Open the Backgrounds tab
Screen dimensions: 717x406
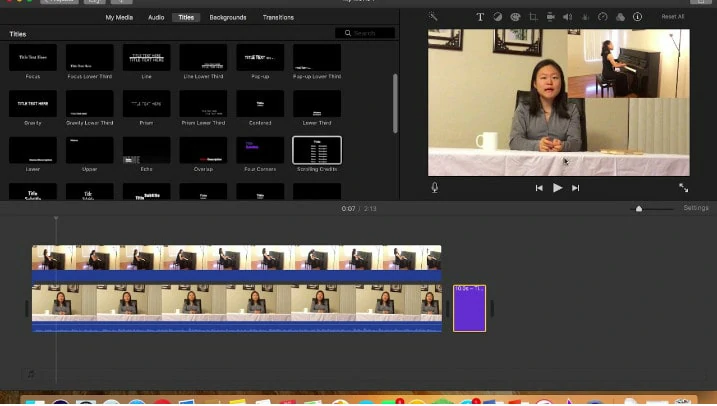point(228,17)
